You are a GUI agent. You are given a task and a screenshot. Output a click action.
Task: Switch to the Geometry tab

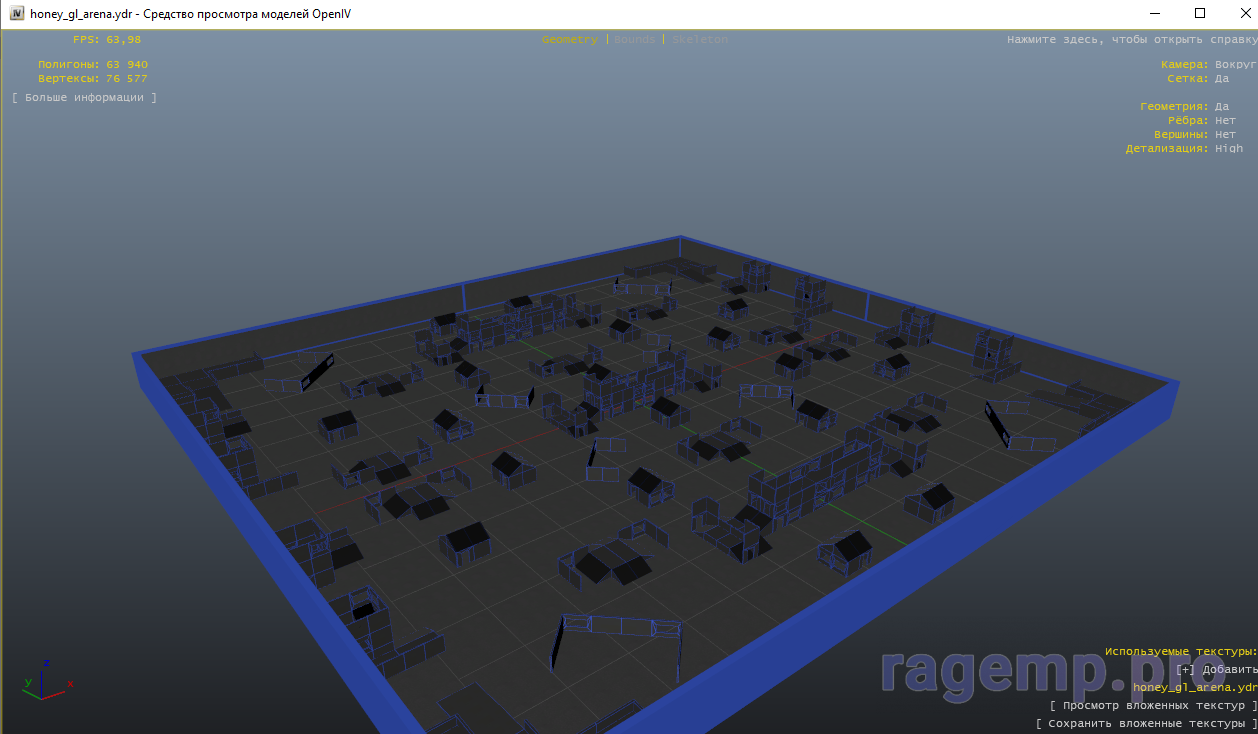(x=569, y=40)
